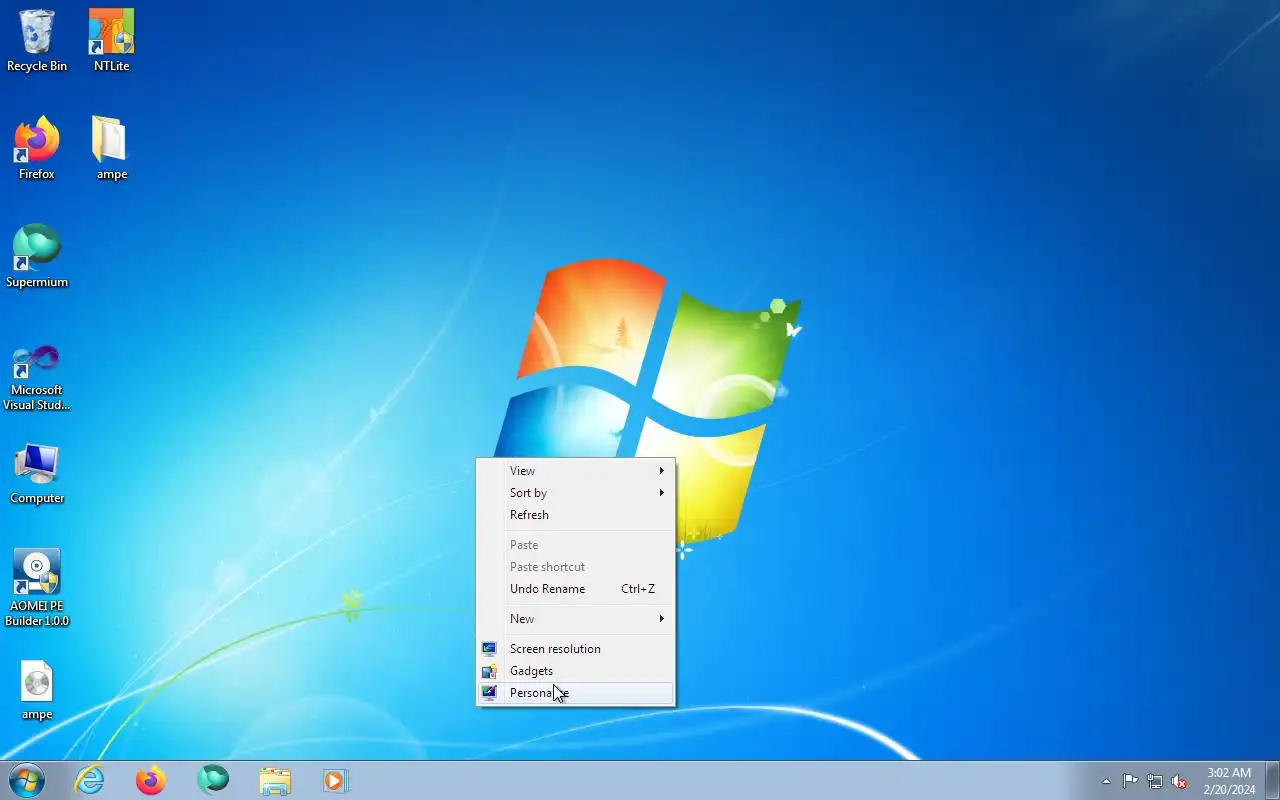The width and height of the screenshot is (1280, 800).
Task: Click the Show desktop button
Action: (1272, 780)
